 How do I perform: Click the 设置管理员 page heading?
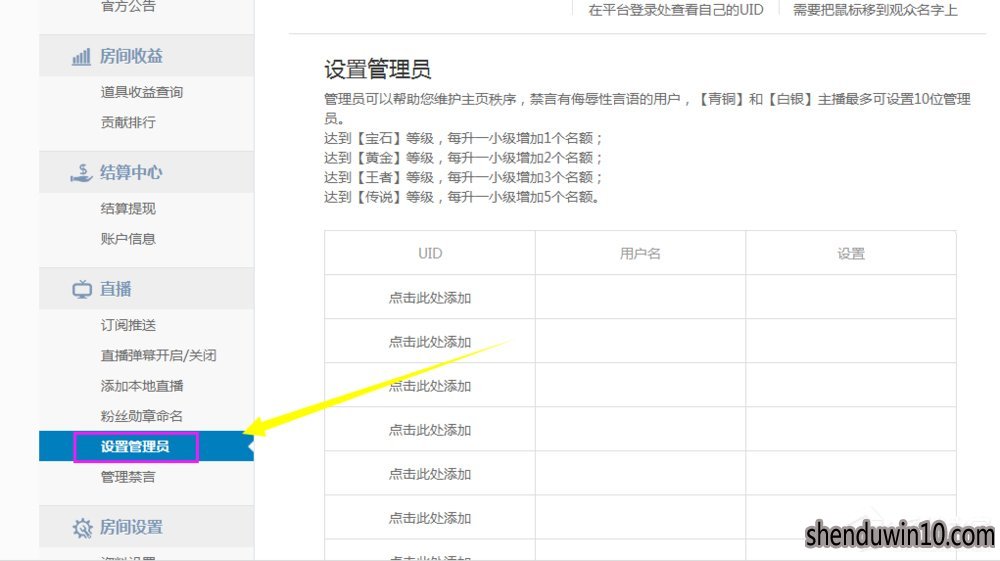point(378,69)
